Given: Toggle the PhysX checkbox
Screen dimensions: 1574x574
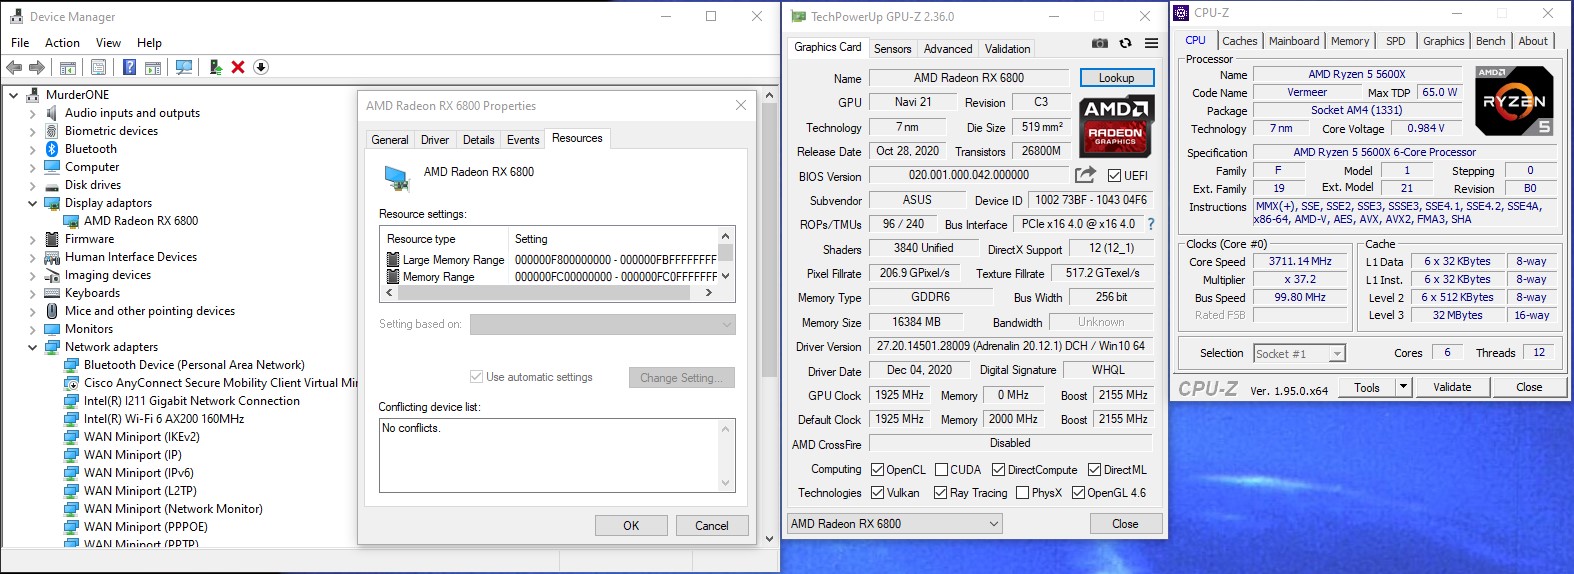Looking at the screenshot, I should (x=1022, y=493).
